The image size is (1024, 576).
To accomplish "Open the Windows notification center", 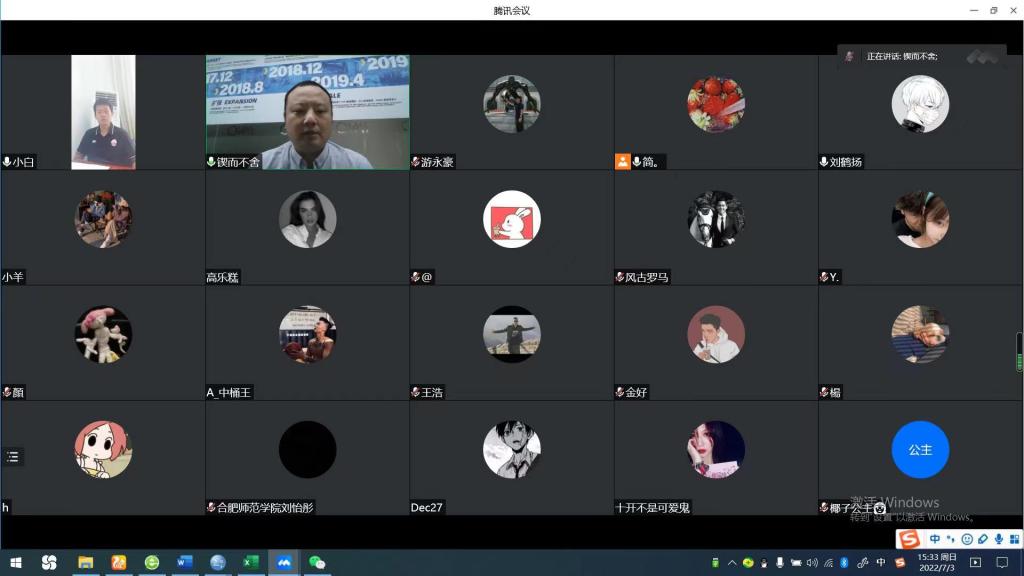I will (1002, 563).
